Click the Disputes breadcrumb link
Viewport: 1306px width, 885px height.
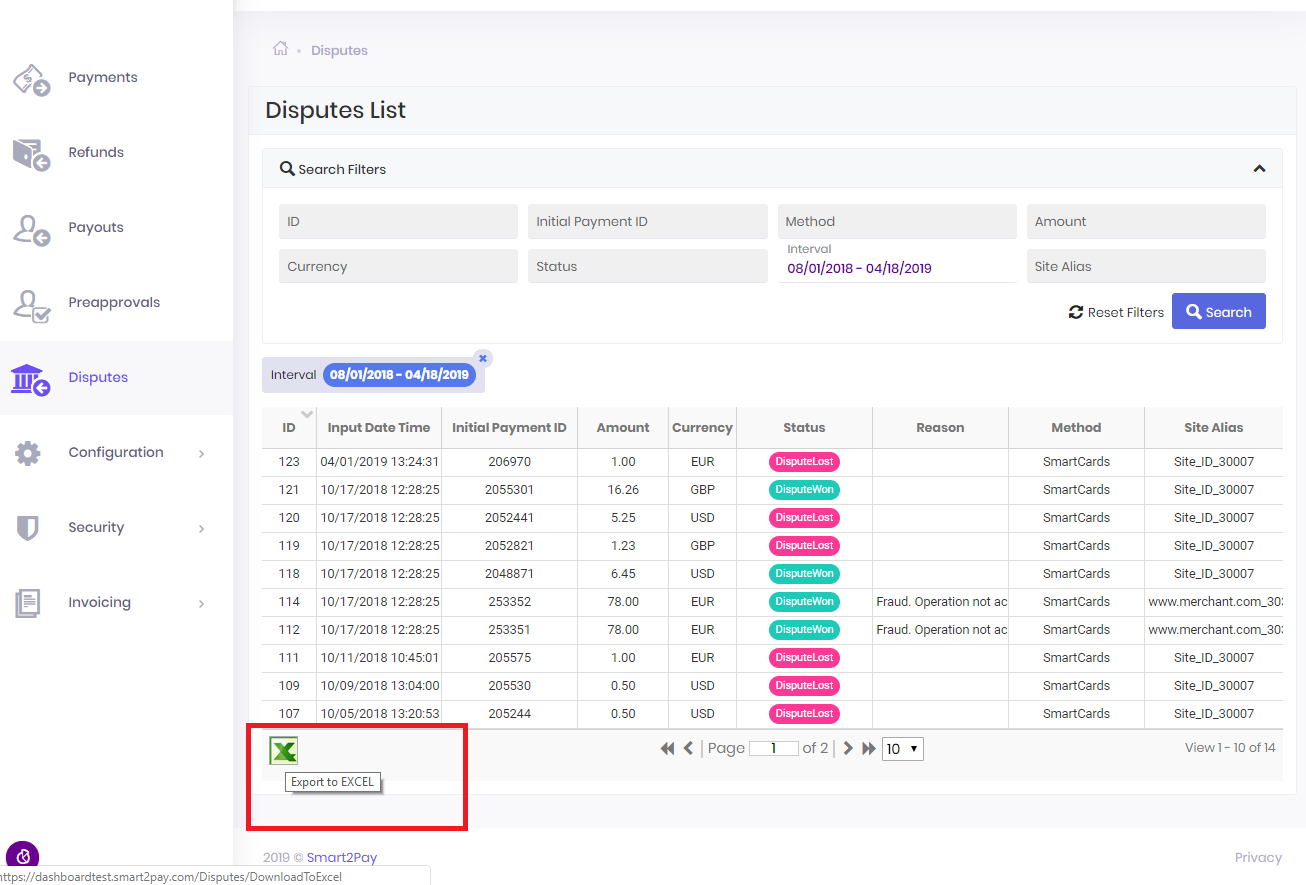pos(339,50)
